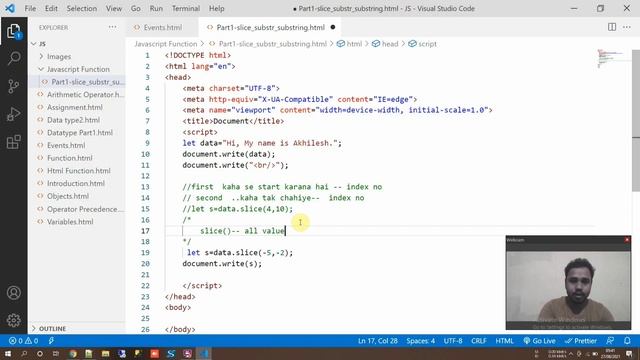This screenshot has height=360, width=640.
Task: Open Variables.html file
Action: point(70,222)
